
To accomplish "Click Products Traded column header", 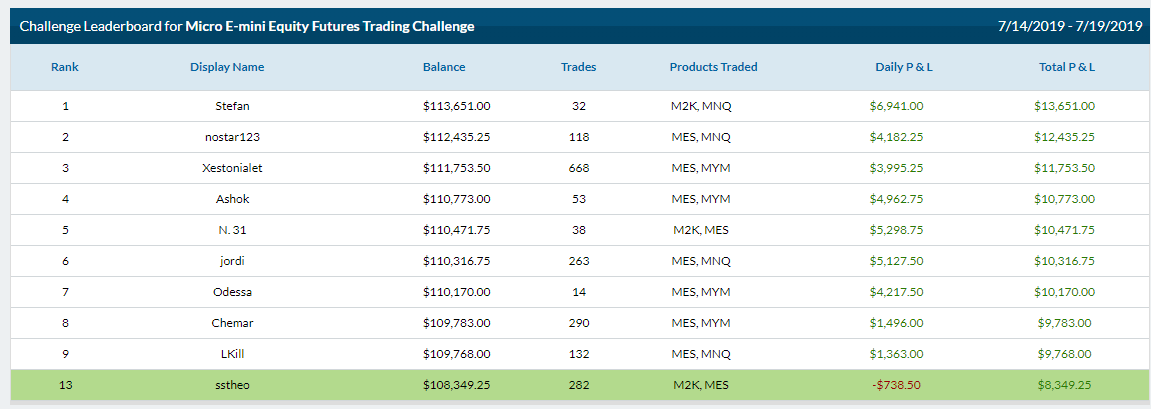I will [714, 67].
